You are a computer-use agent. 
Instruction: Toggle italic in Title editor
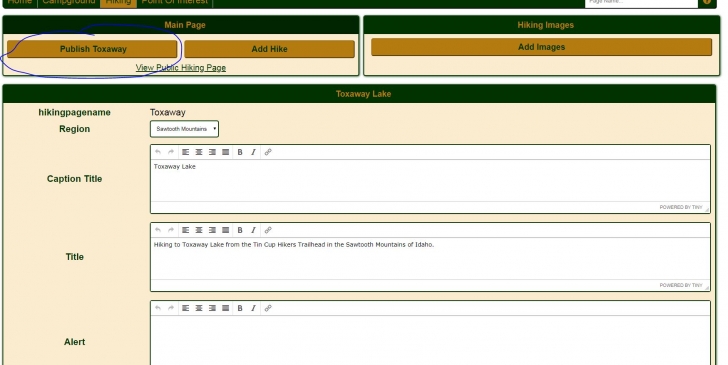coord(254,230)
